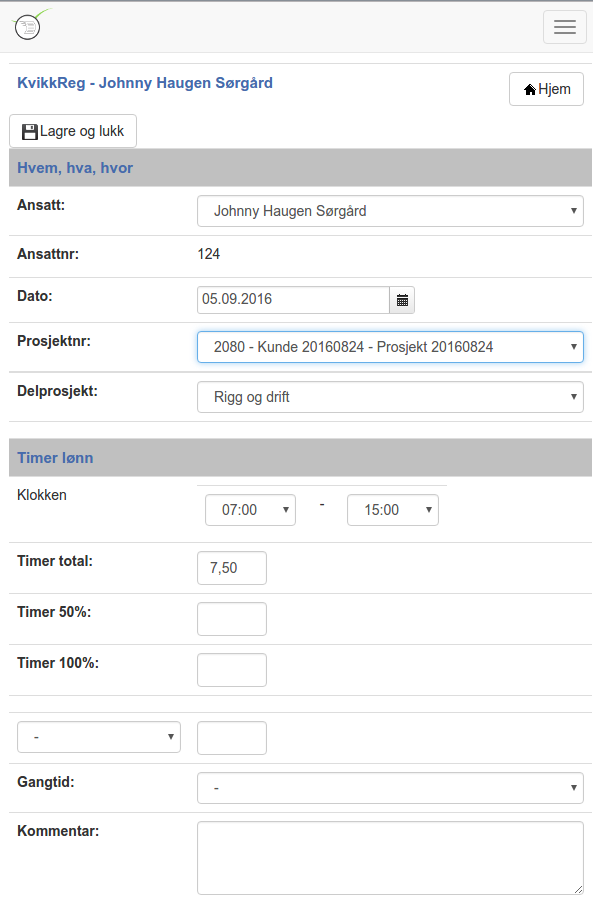Click the KvikkReg - Johnny Haugen Sørgård heading
The width and height of the screenshot is (593, 899).
pos(145,83)
